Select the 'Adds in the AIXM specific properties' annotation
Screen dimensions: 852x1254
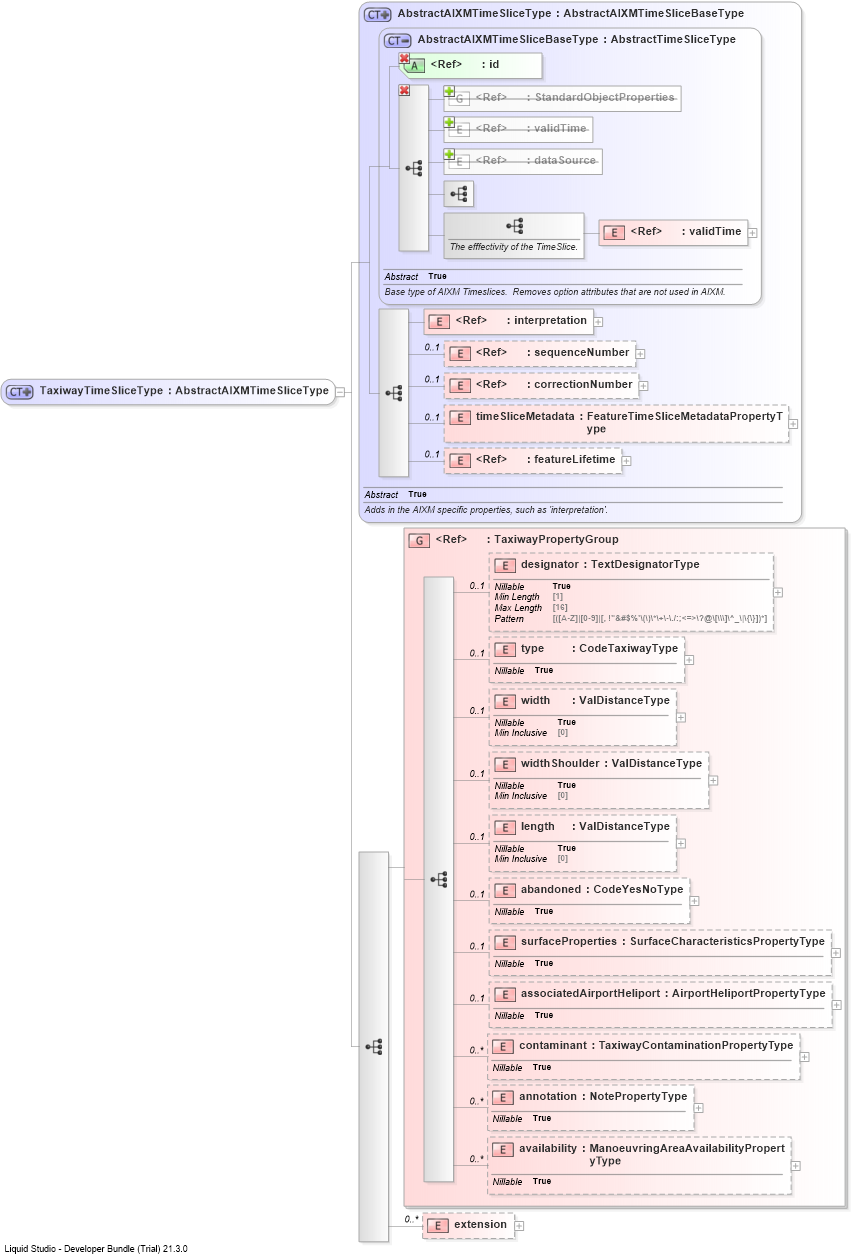click(486, 510)
